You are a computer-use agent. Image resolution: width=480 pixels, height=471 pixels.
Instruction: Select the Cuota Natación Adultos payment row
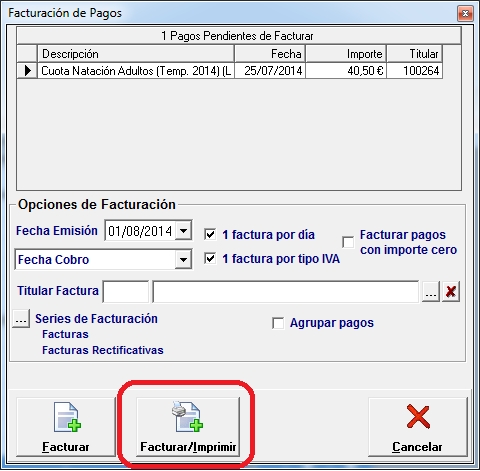(x=230, y=71)
